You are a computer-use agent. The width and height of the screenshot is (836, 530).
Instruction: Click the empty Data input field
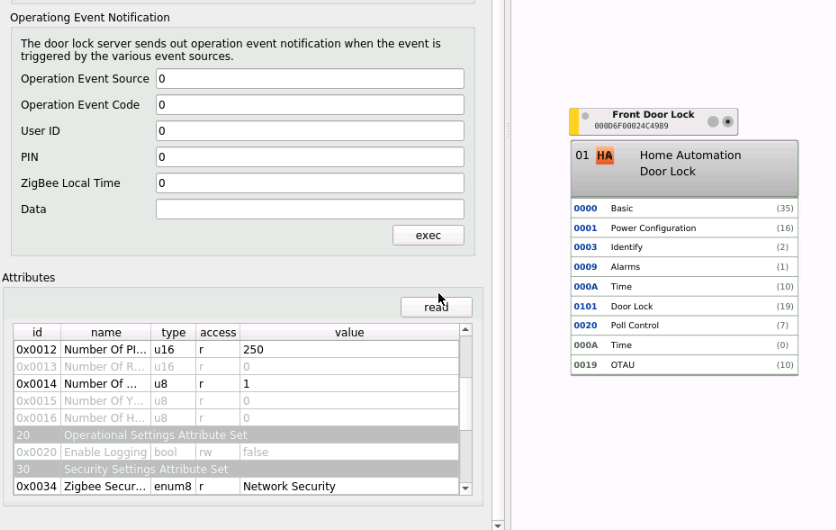(x=310, y=210)
